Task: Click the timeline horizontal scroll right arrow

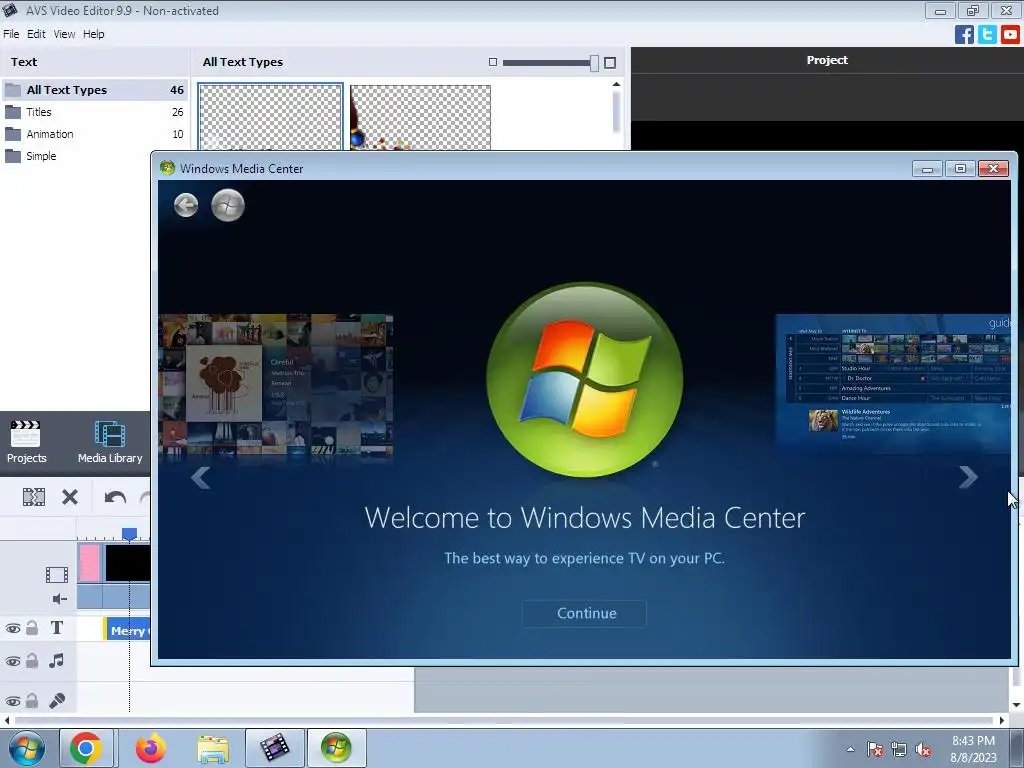Action: click(x=1002, y=720)
